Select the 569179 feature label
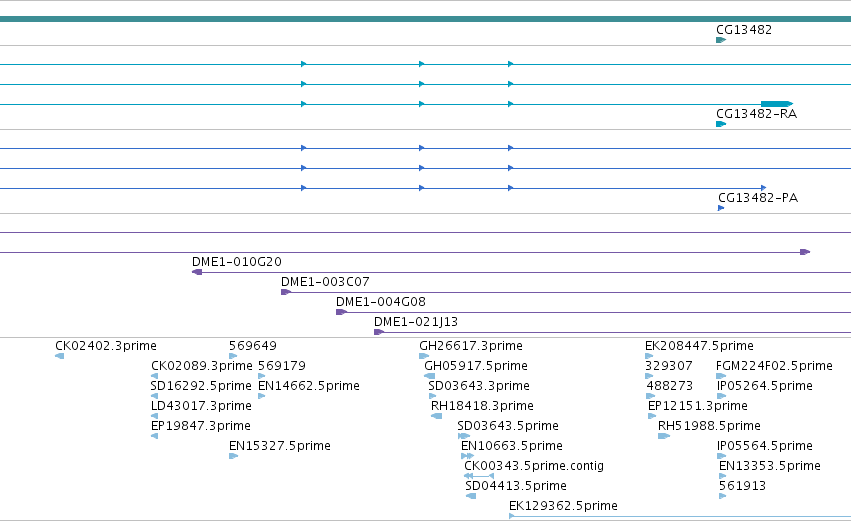 pyautogui.click(x=282, y=366)
